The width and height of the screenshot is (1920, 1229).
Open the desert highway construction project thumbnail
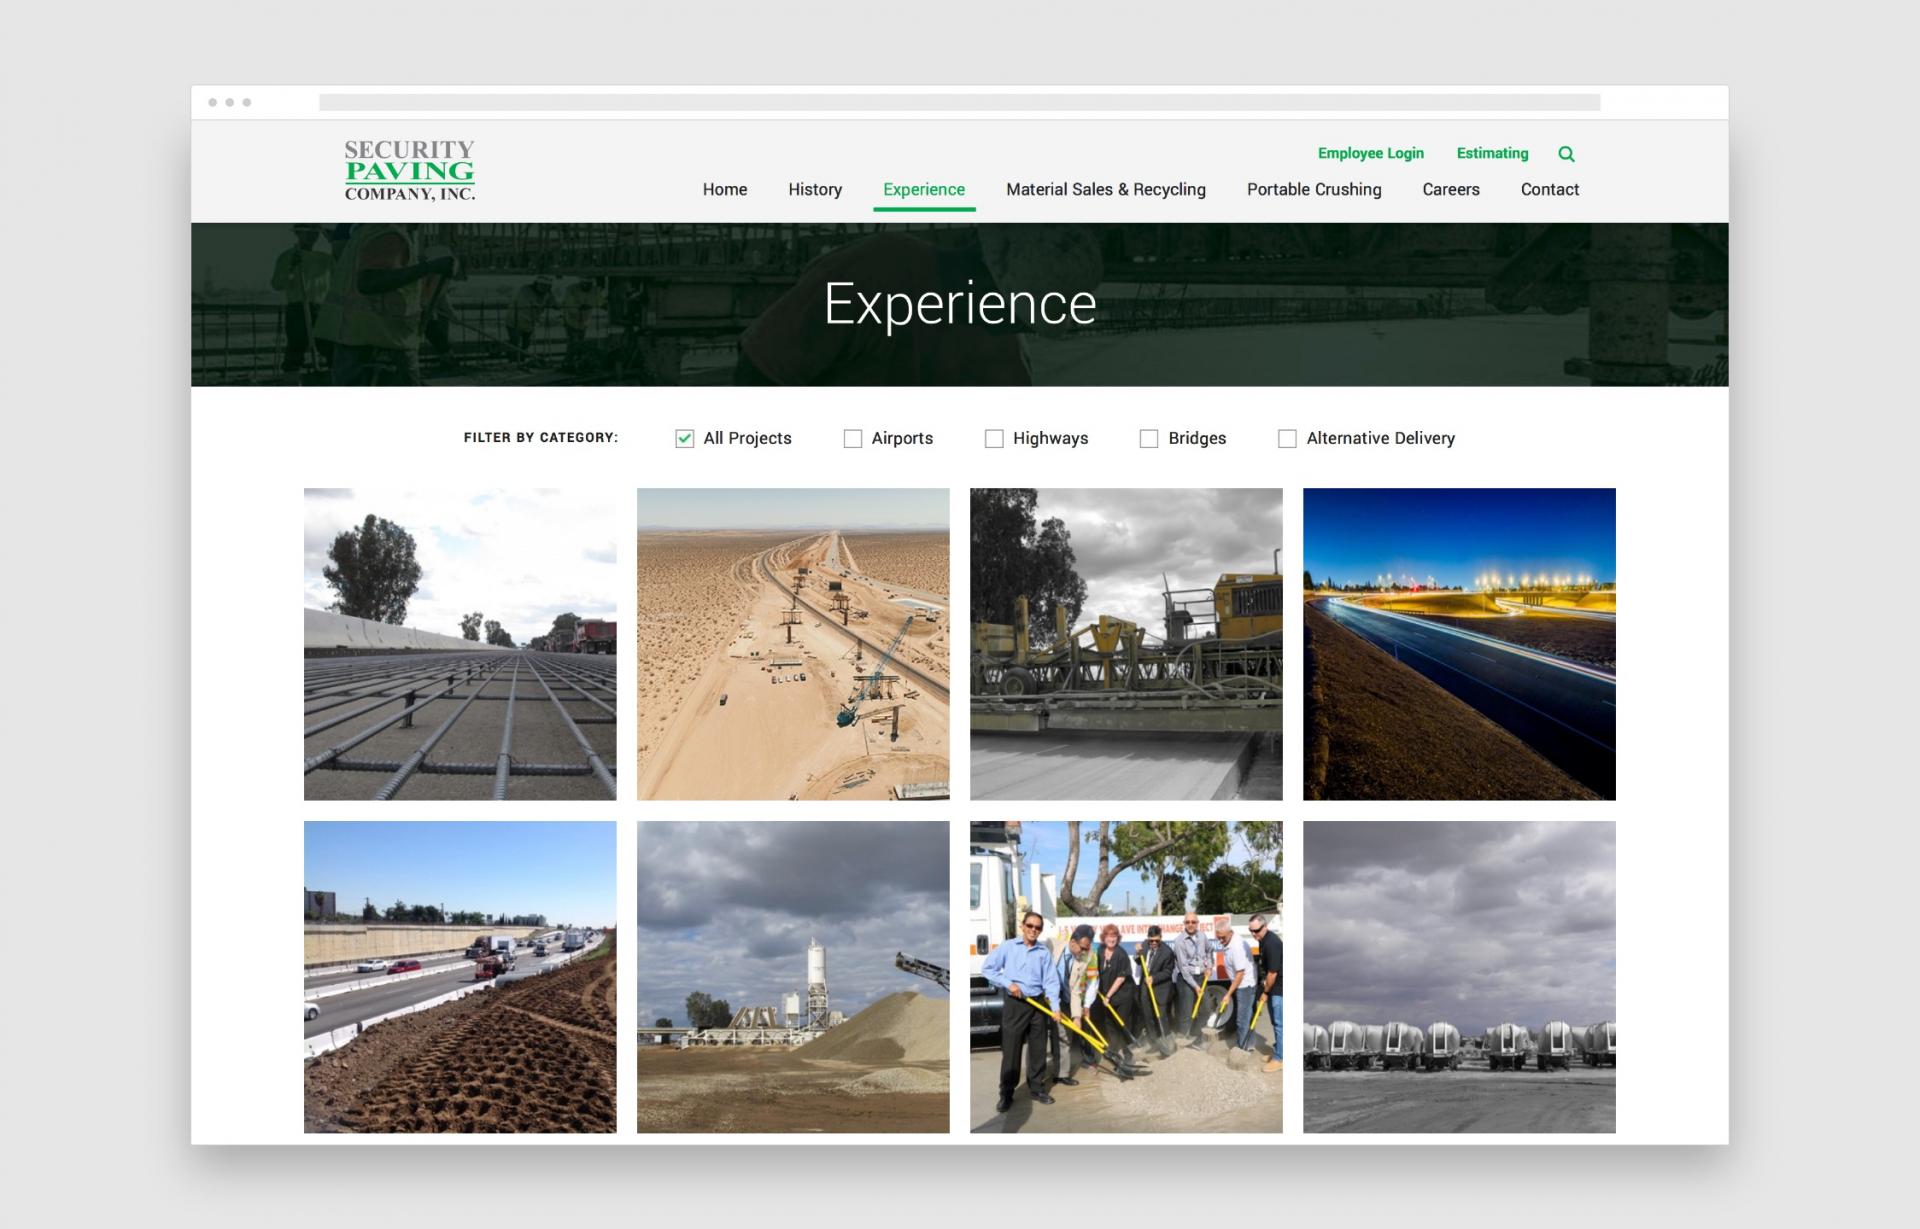coord(793,643)
